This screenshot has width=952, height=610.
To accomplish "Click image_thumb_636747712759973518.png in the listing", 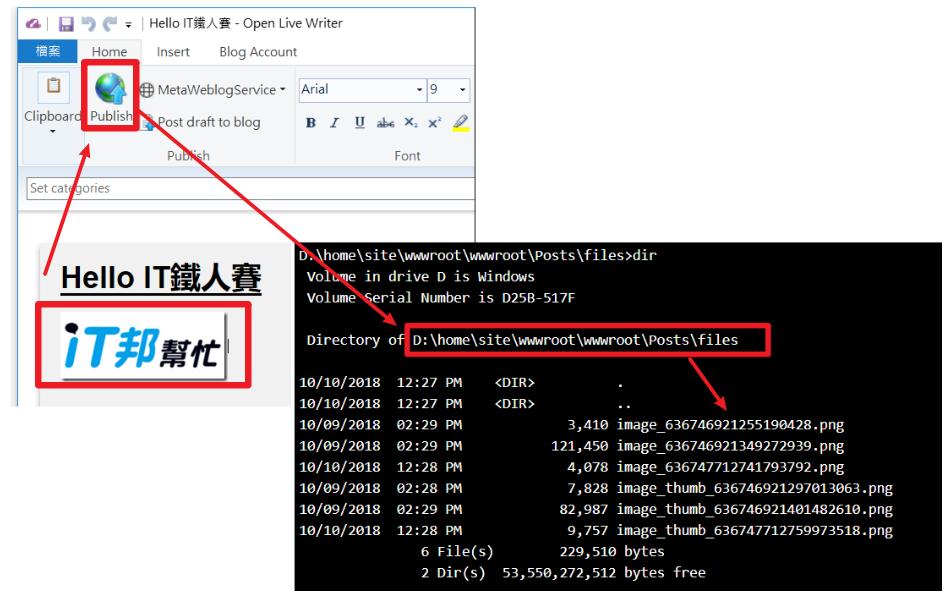I will (755, 530).
